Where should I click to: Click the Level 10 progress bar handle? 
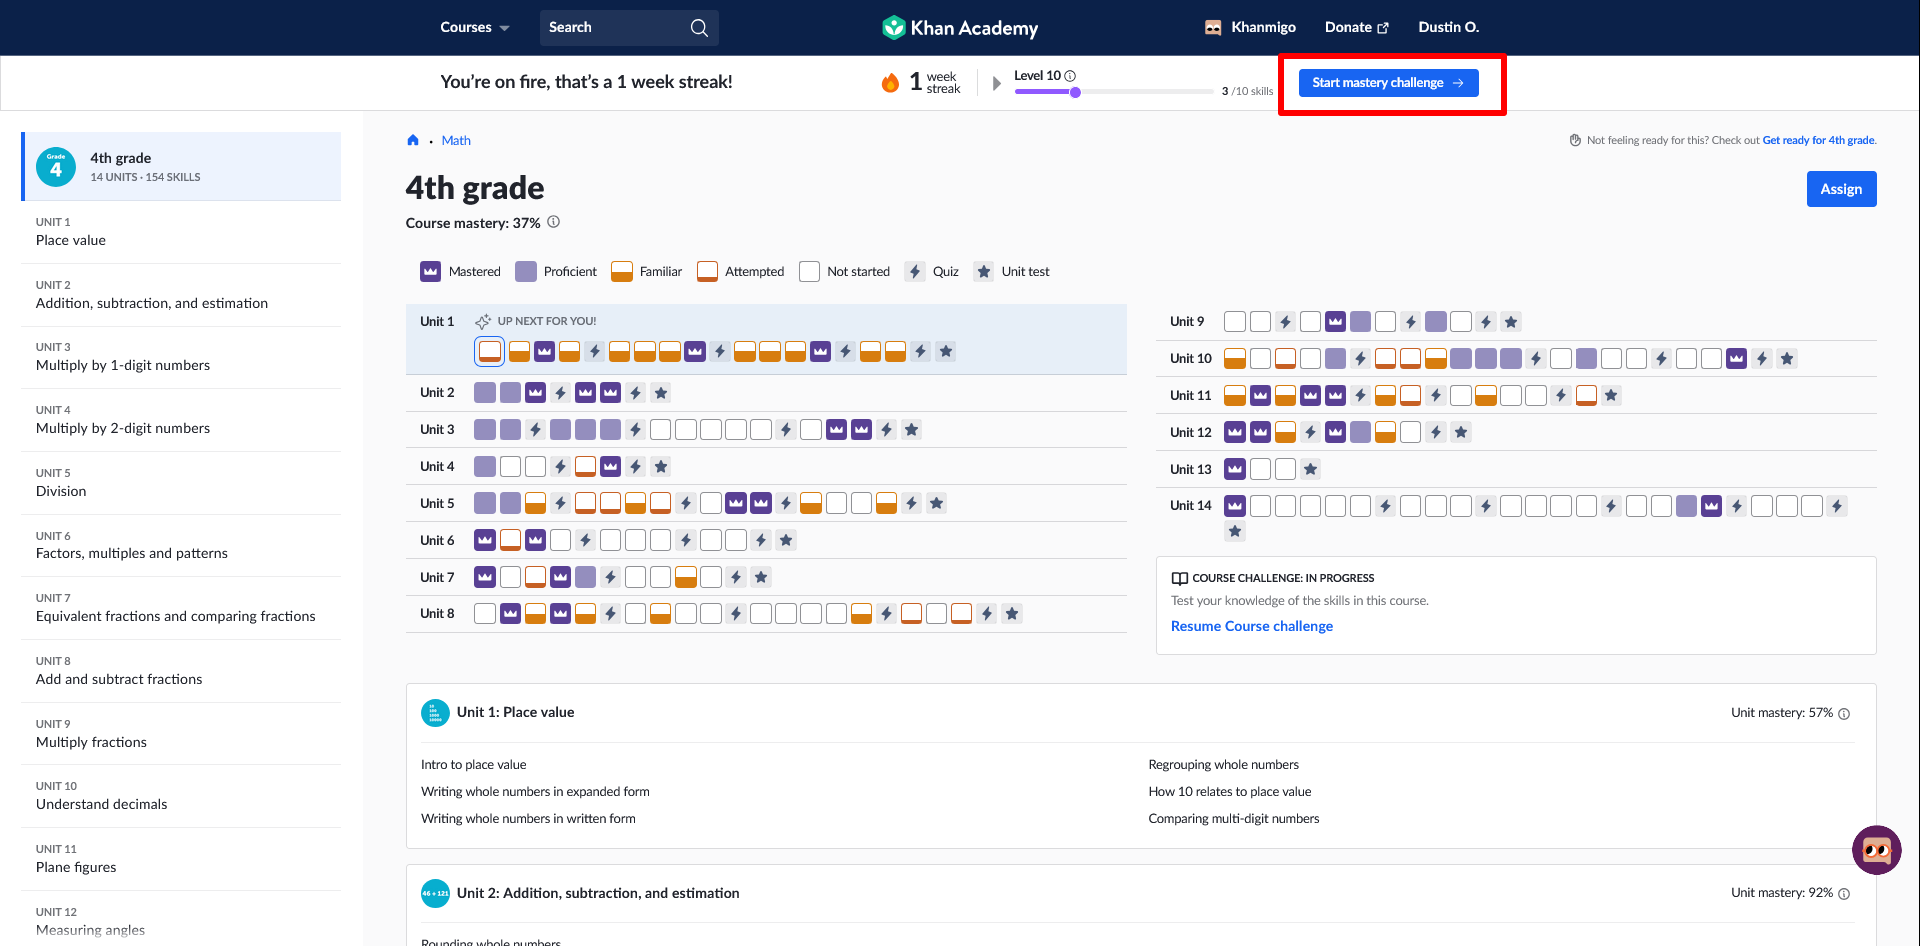(1075, 92)
